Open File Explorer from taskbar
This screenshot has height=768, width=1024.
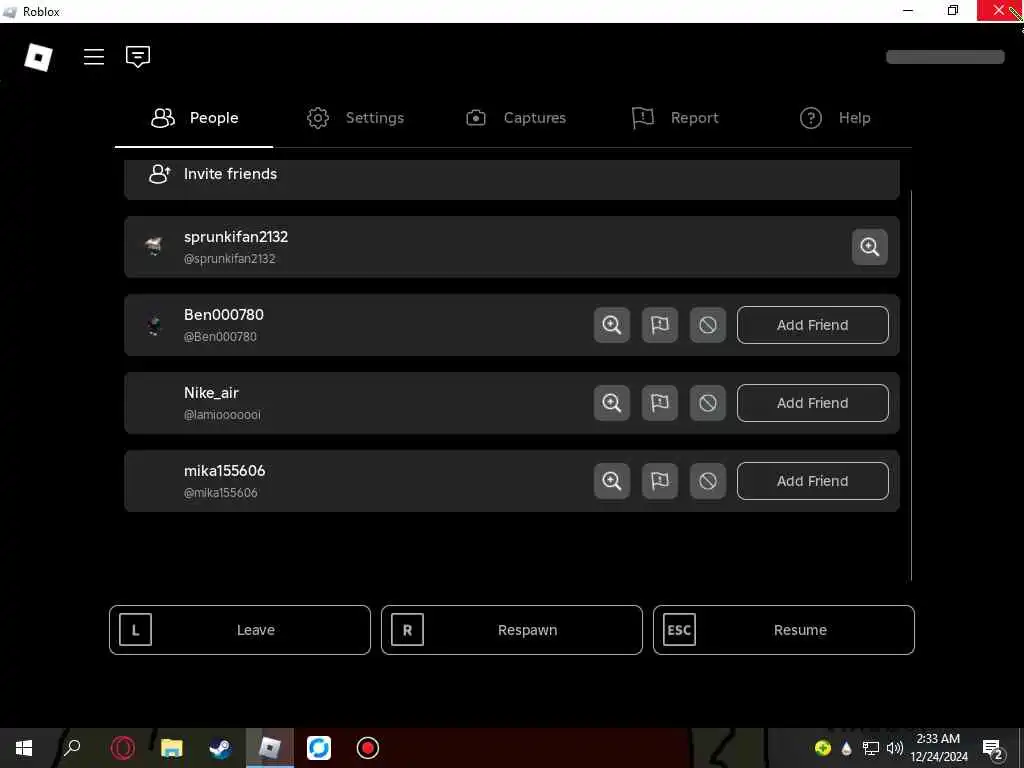(x=172, y=748)
